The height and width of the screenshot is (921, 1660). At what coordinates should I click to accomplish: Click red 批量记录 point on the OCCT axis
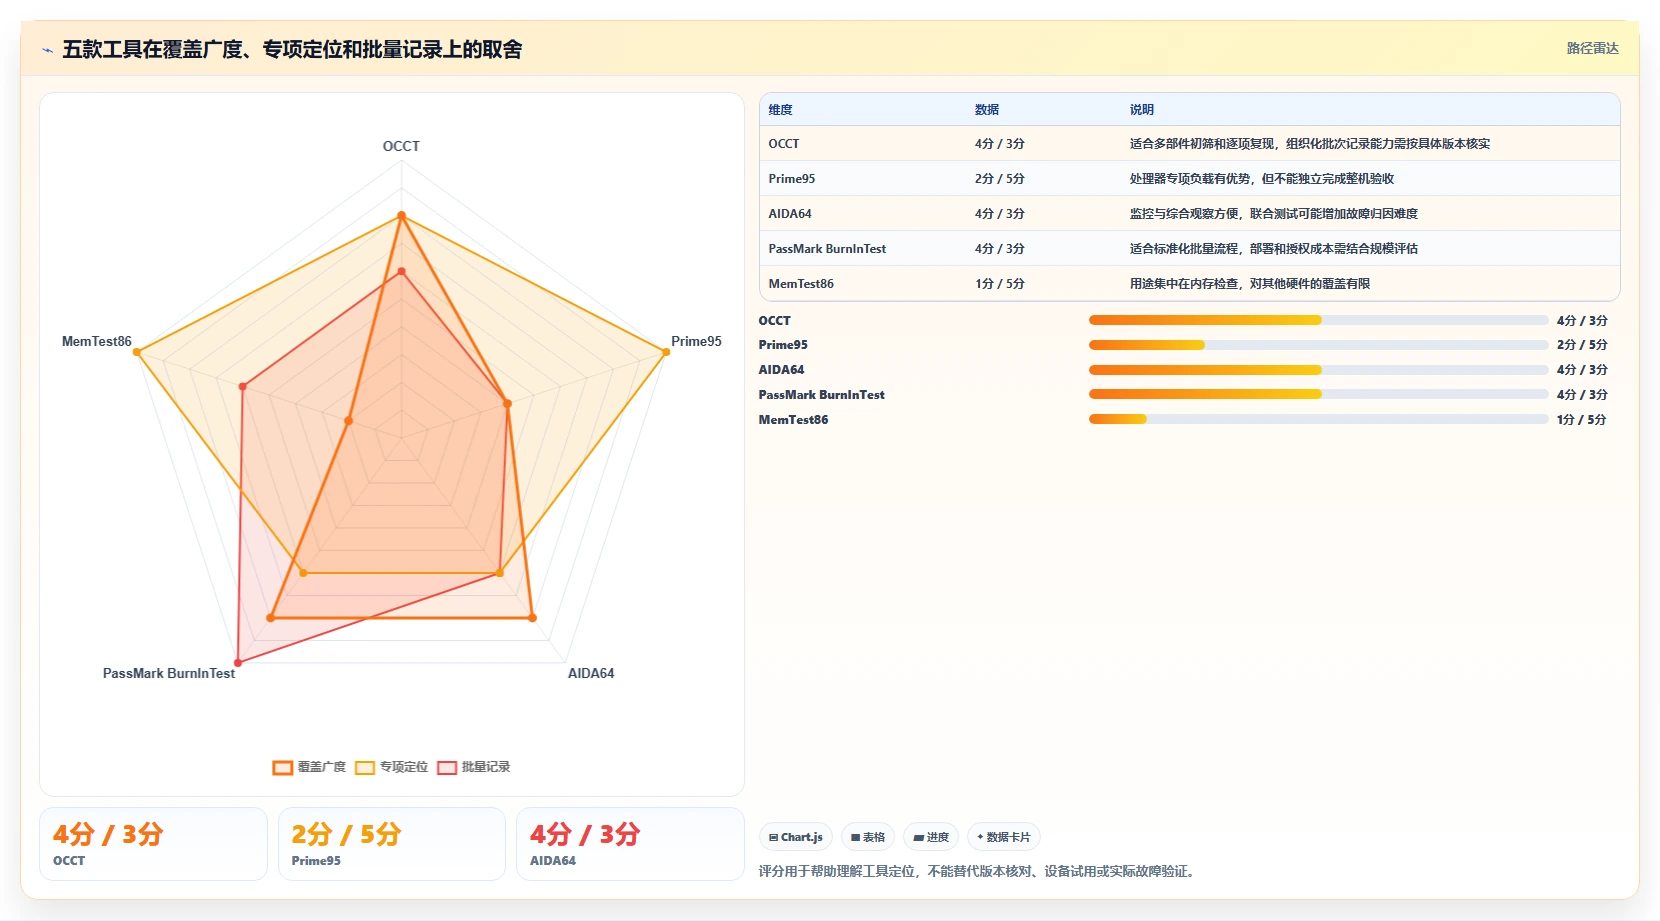(401, 271)
